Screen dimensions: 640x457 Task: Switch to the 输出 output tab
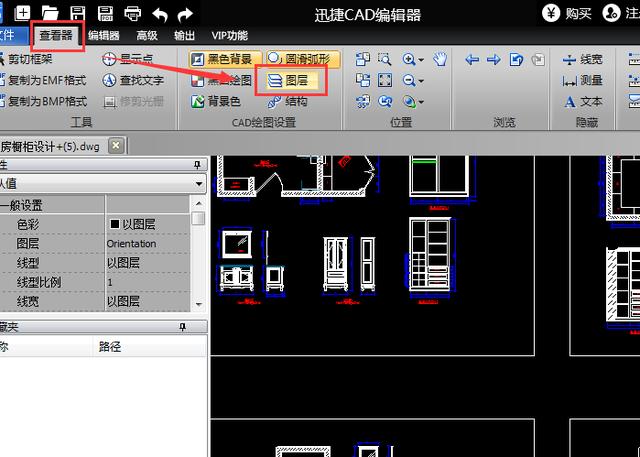coord(184,36)
